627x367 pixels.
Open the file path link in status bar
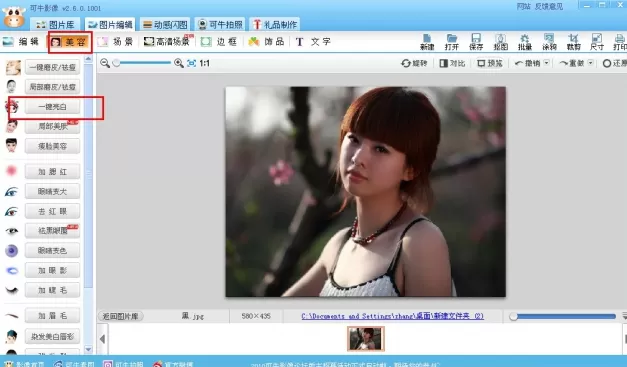click(x=393, y=316)
